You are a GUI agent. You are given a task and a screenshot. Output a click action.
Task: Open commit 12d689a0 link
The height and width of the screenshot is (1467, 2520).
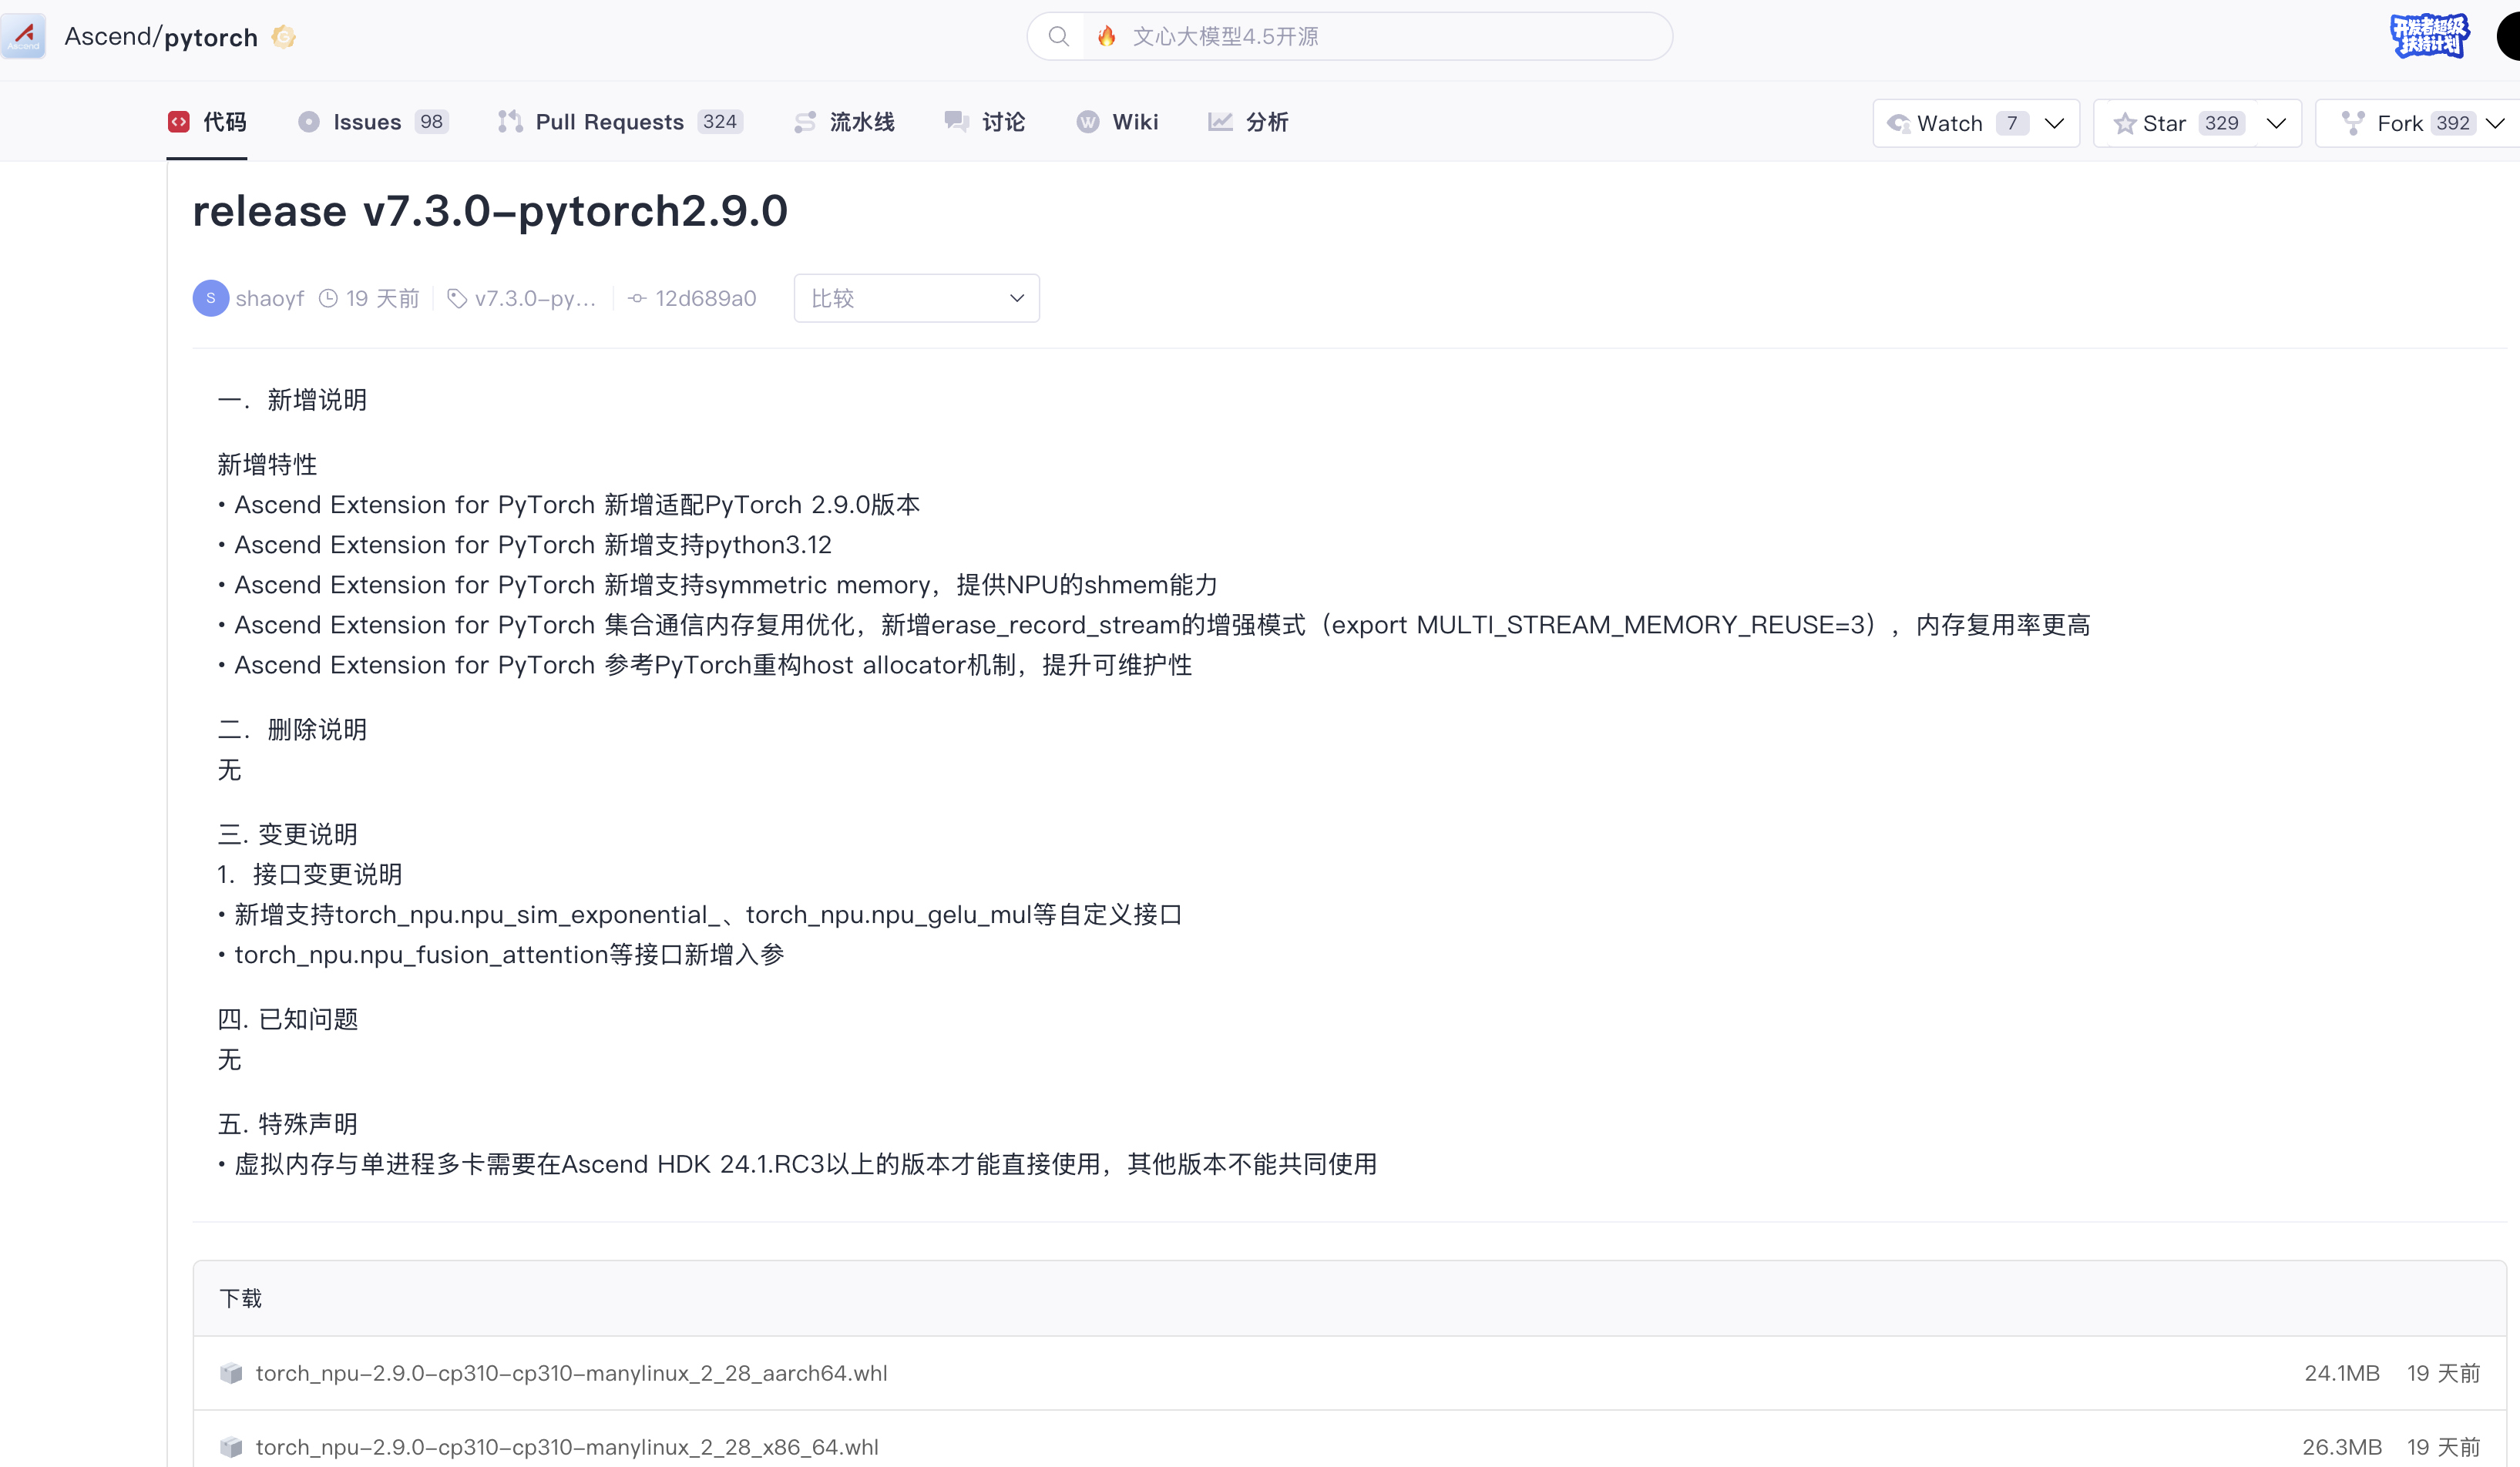[704, 298]
